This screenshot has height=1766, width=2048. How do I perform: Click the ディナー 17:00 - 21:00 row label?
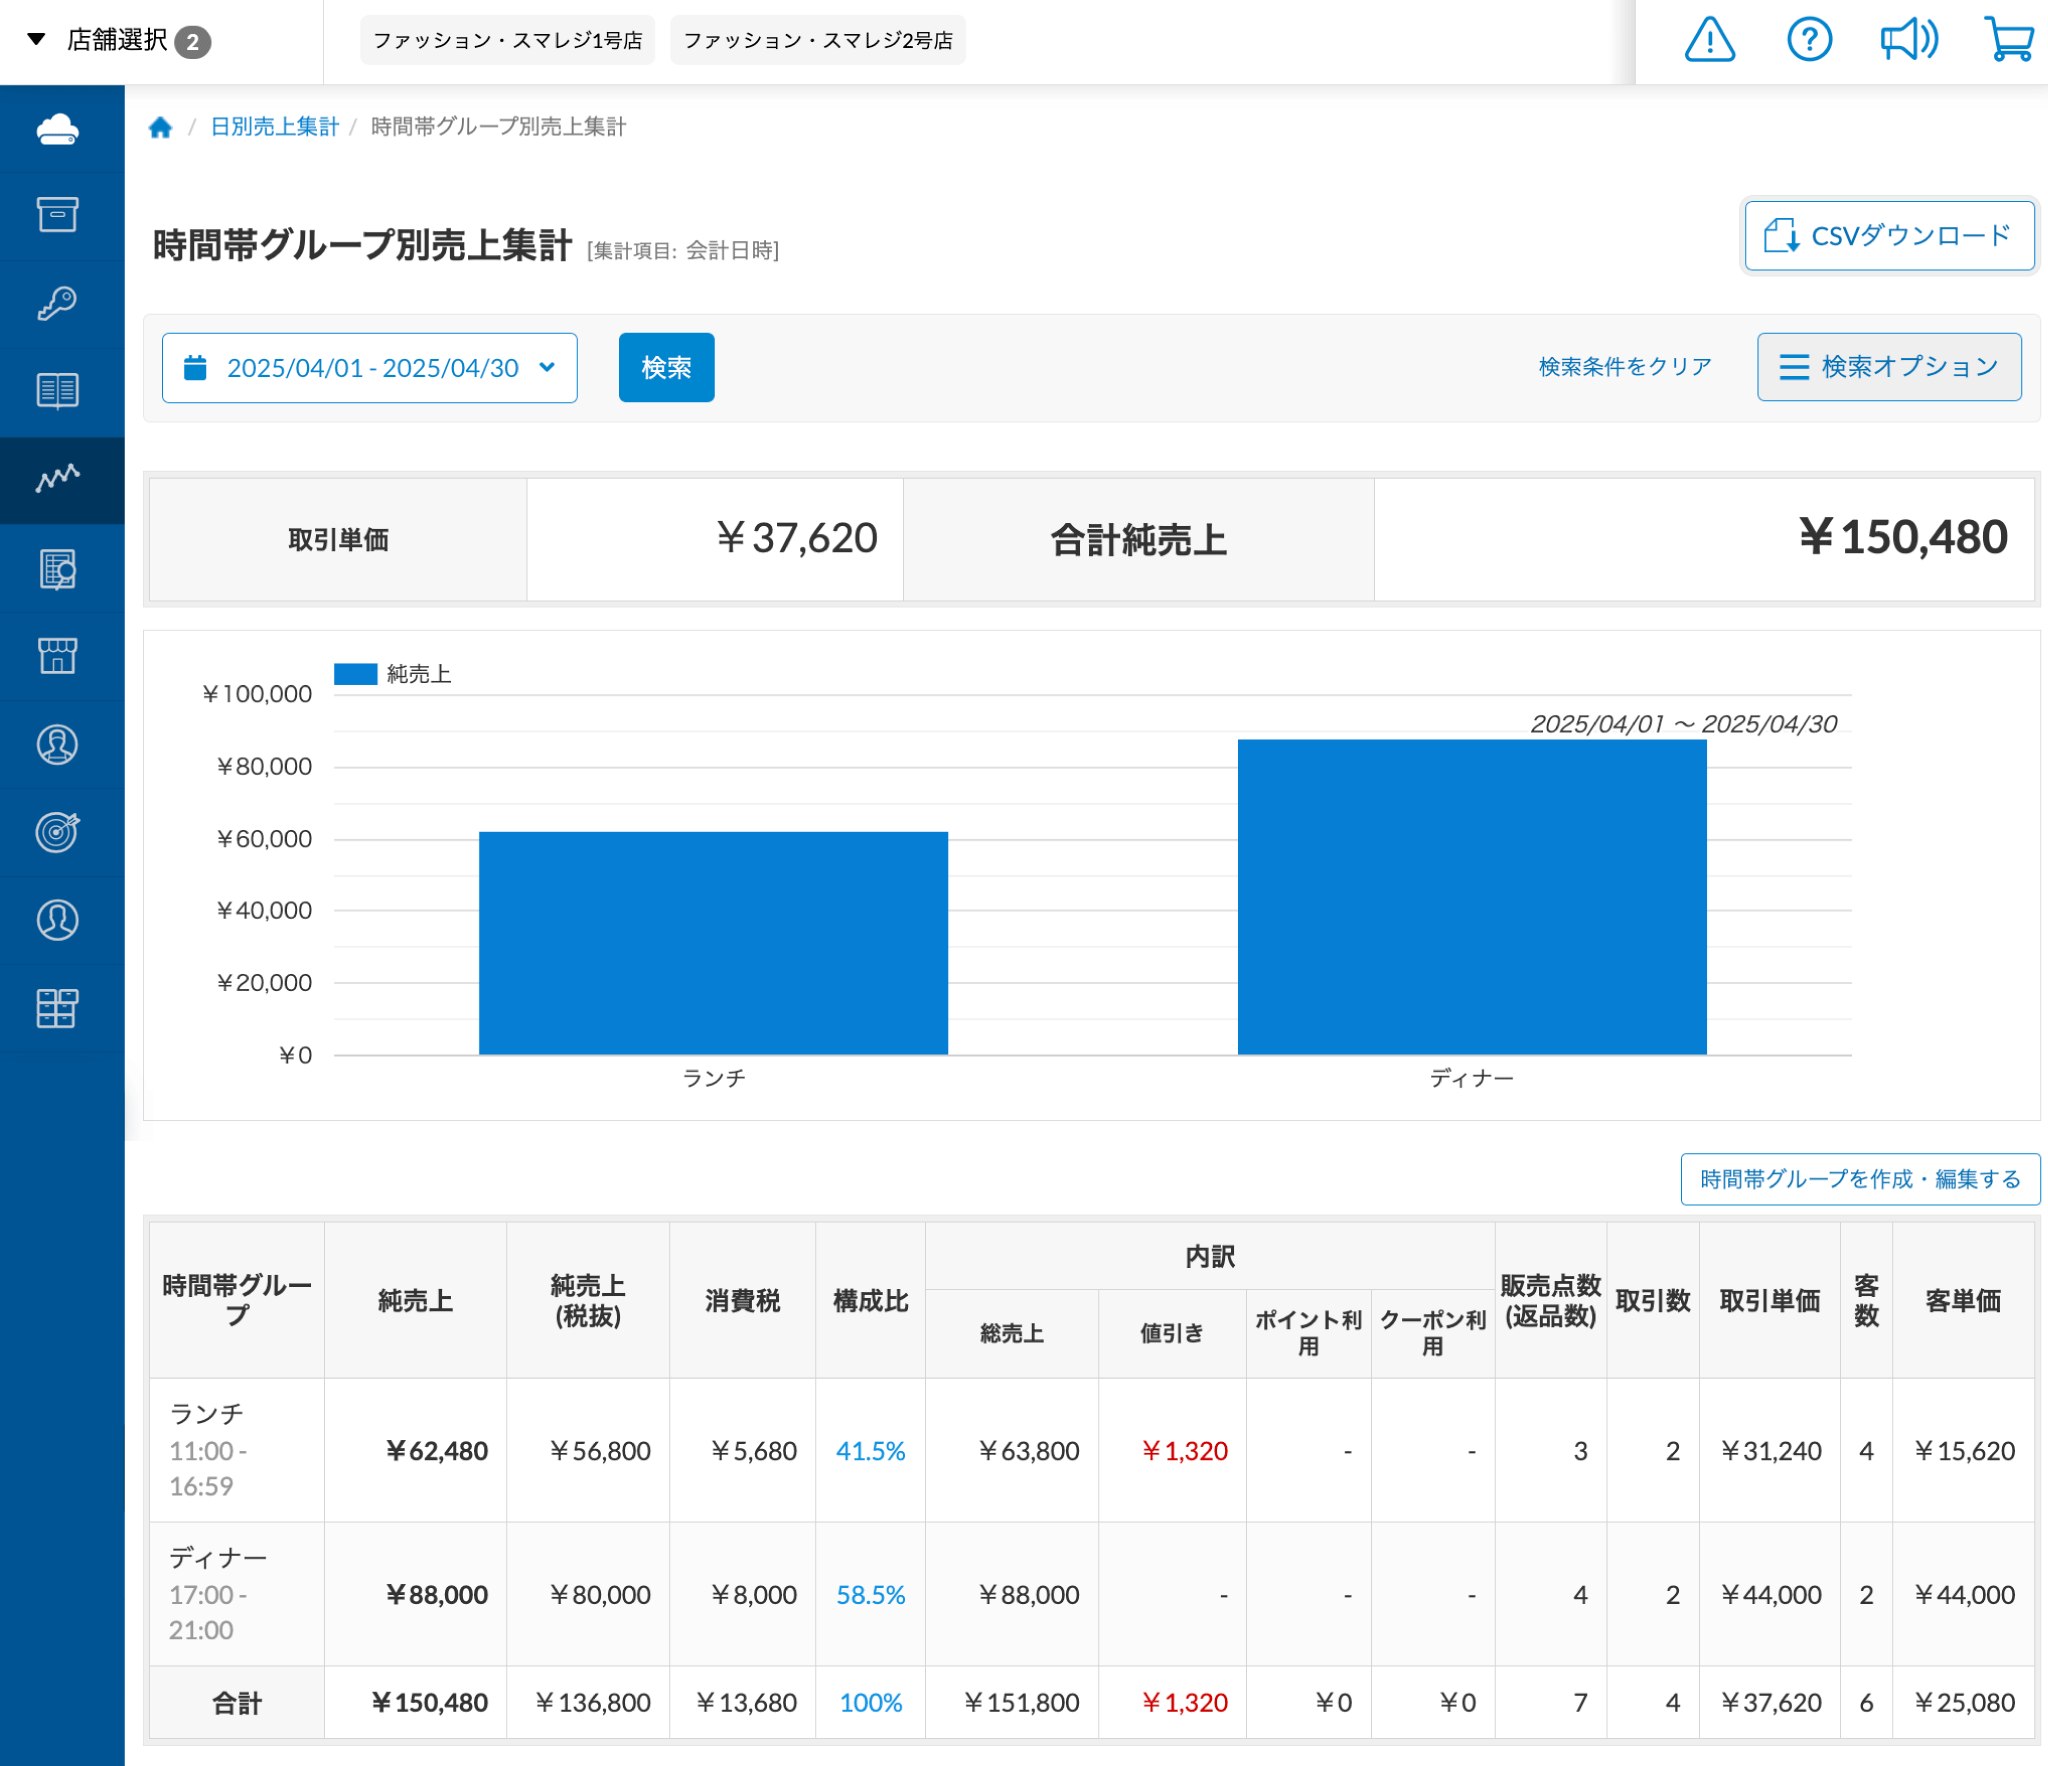[x=236, y=1595]
